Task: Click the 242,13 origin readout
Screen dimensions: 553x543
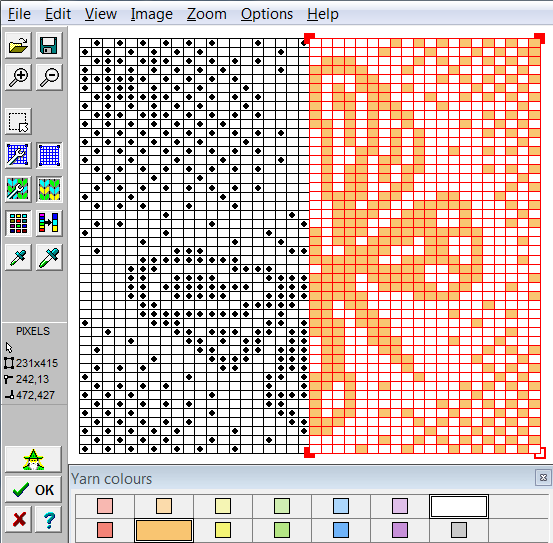Action: coord(32,379)
